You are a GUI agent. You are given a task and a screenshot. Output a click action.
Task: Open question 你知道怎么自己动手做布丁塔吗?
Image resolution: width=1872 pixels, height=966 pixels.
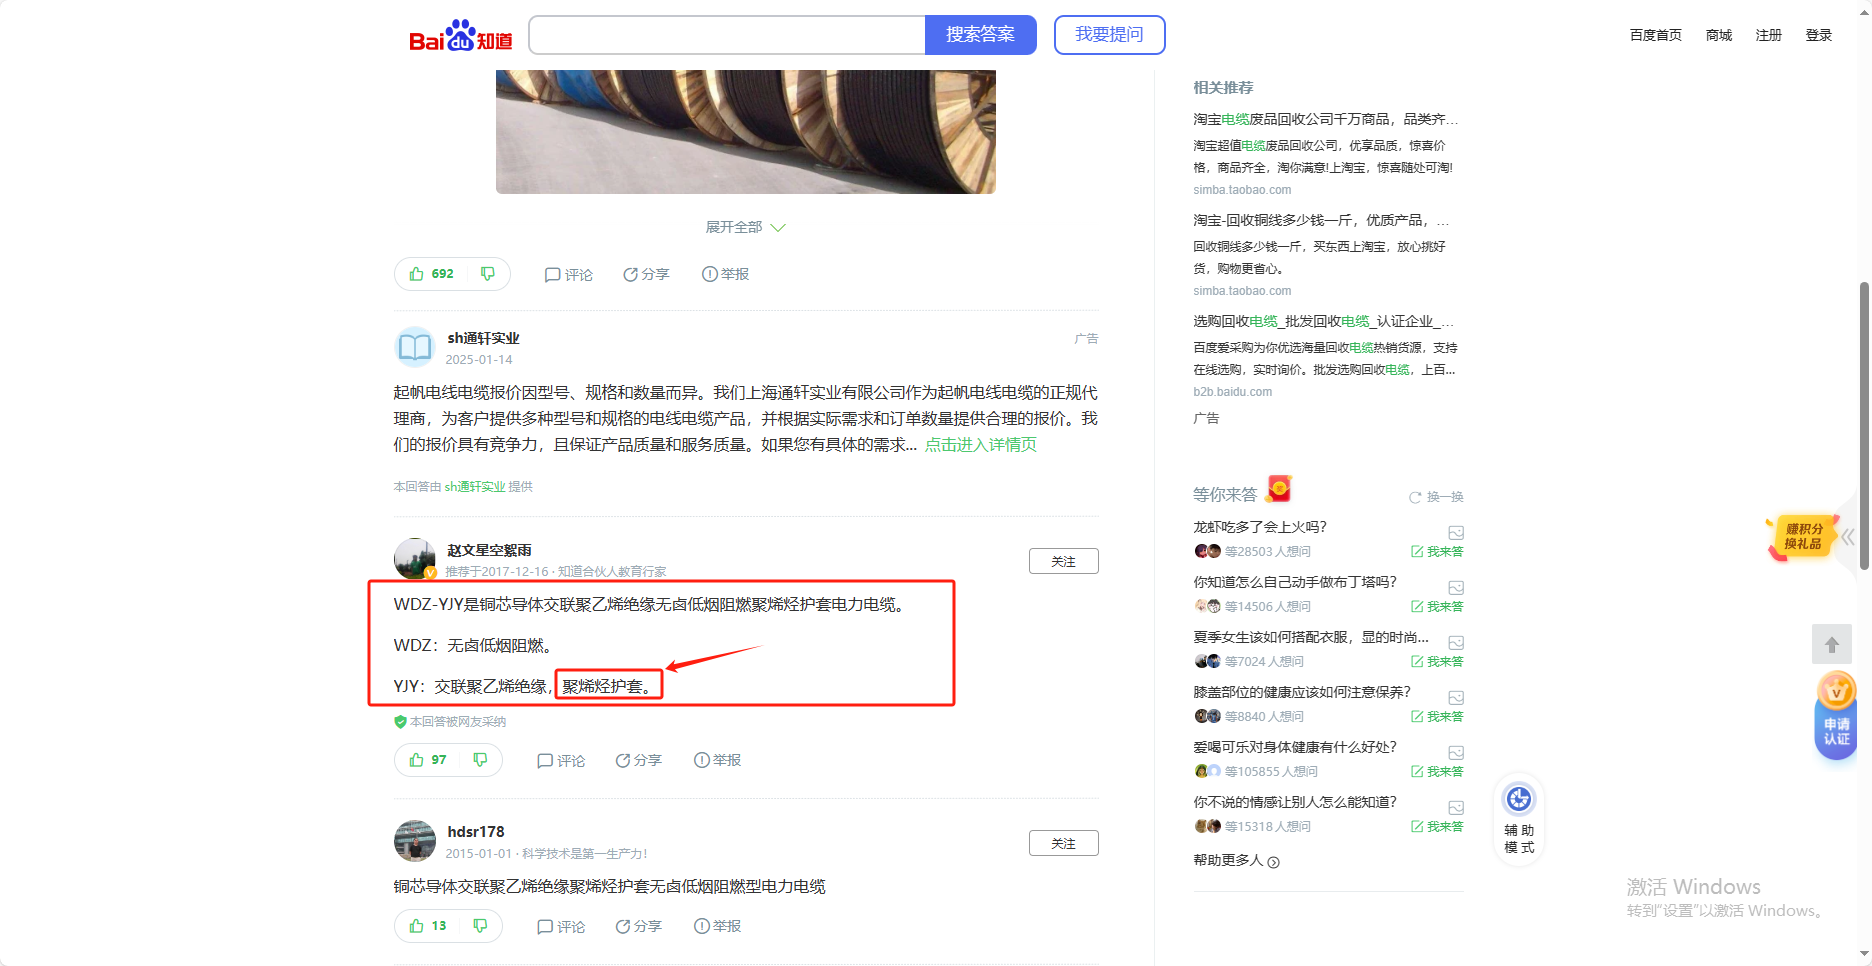1295,582
